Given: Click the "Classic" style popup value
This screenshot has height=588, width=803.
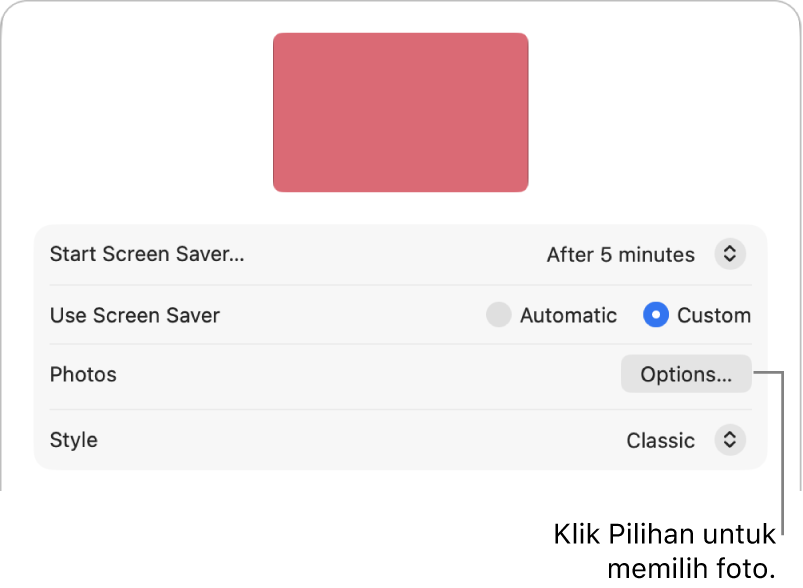Looking at the screenshot, I should coord(661,440).
